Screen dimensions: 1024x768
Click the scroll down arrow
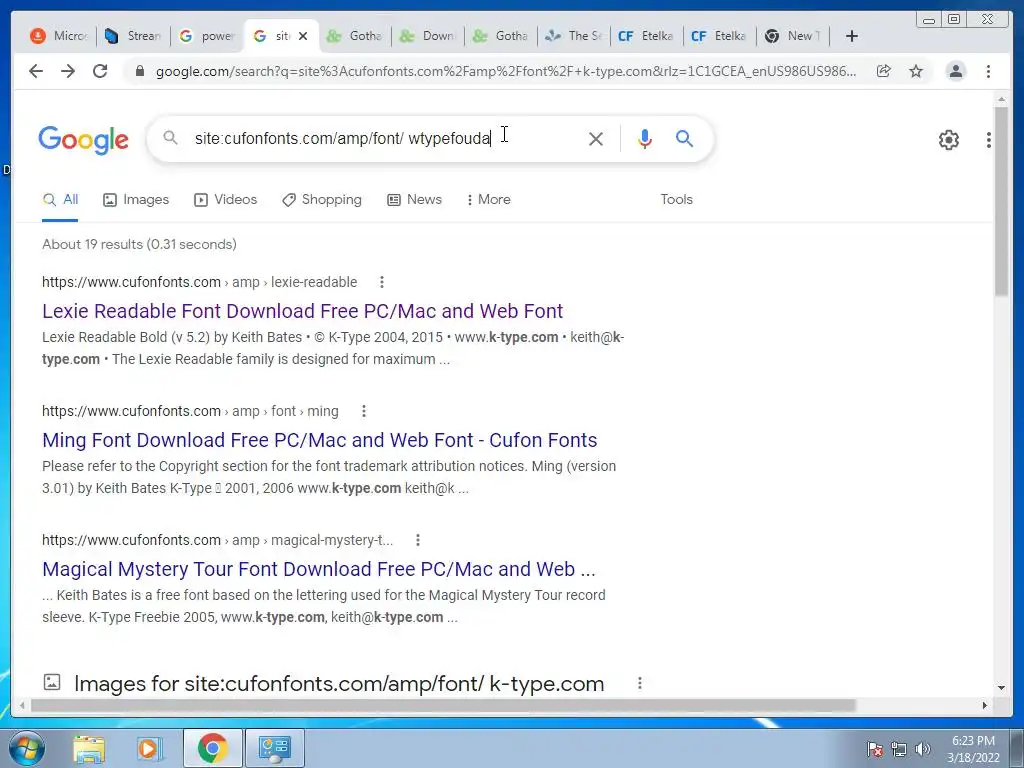point(1001,688)
